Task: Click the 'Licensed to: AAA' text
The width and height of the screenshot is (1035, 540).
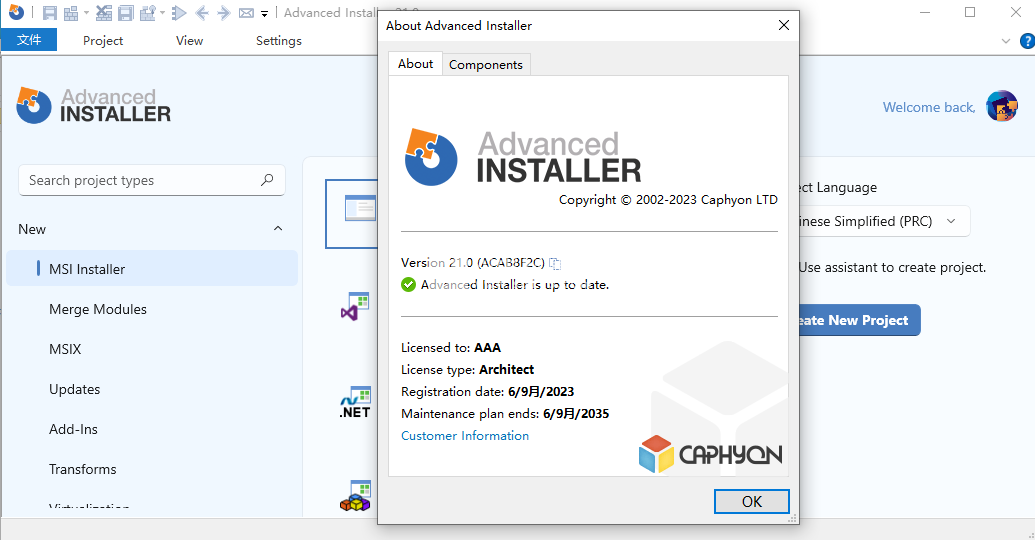Action: tap(451, 347)
